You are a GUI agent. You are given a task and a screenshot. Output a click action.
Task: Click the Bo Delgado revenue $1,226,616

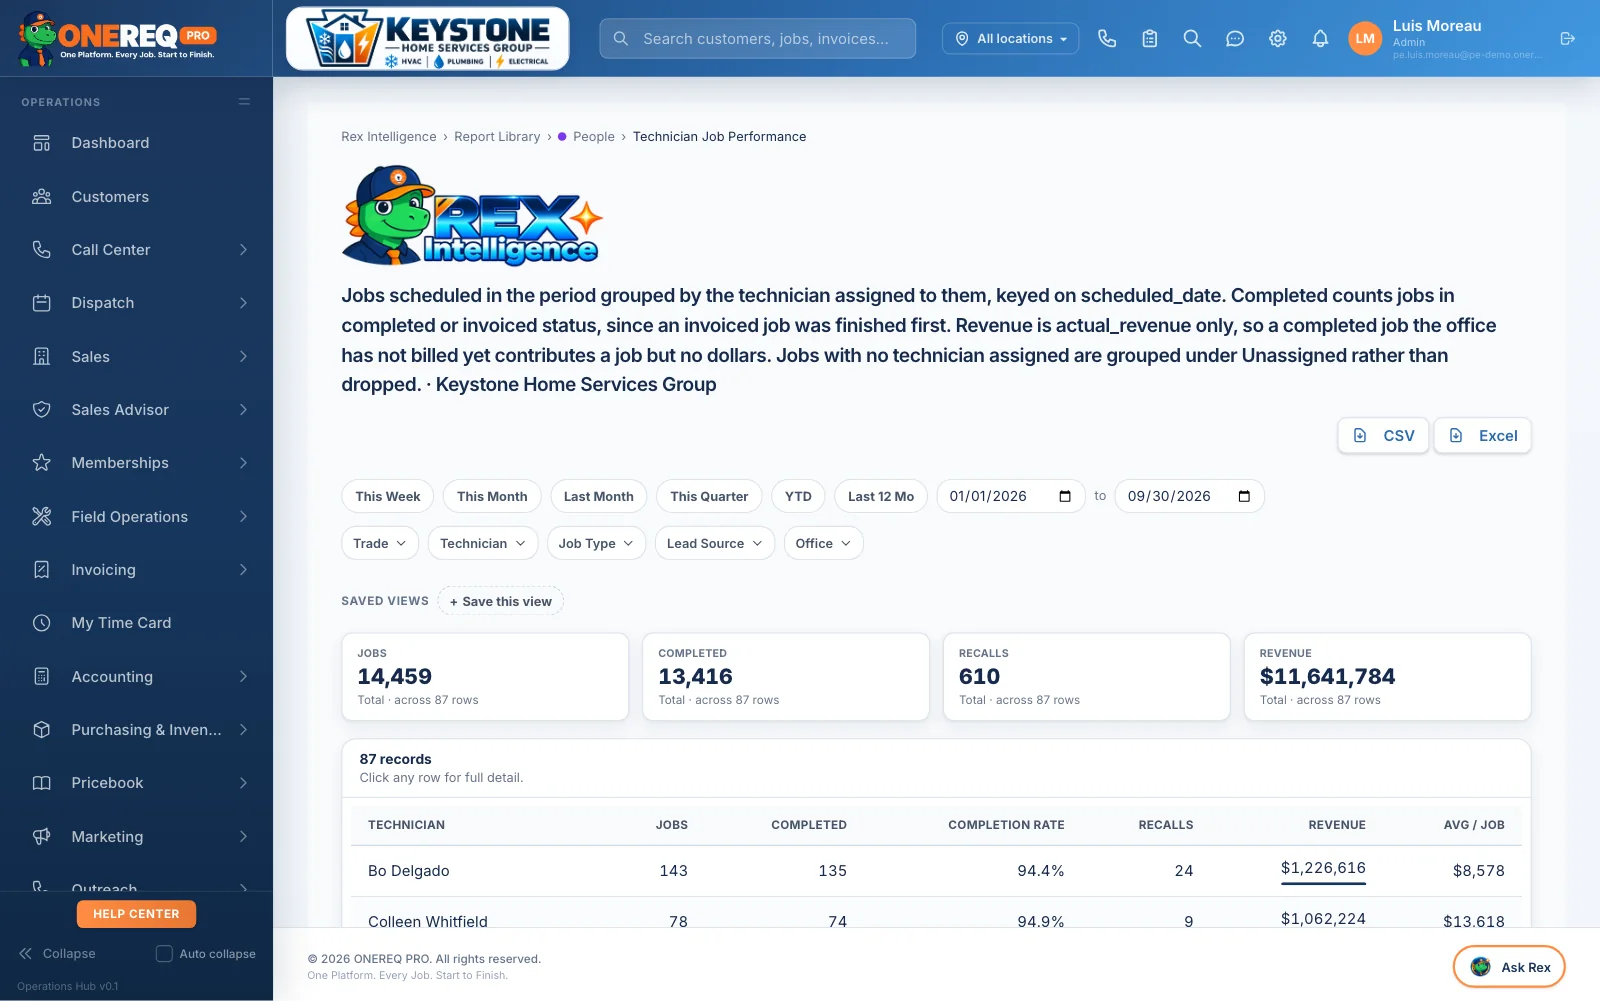[x=1323, y=868]
